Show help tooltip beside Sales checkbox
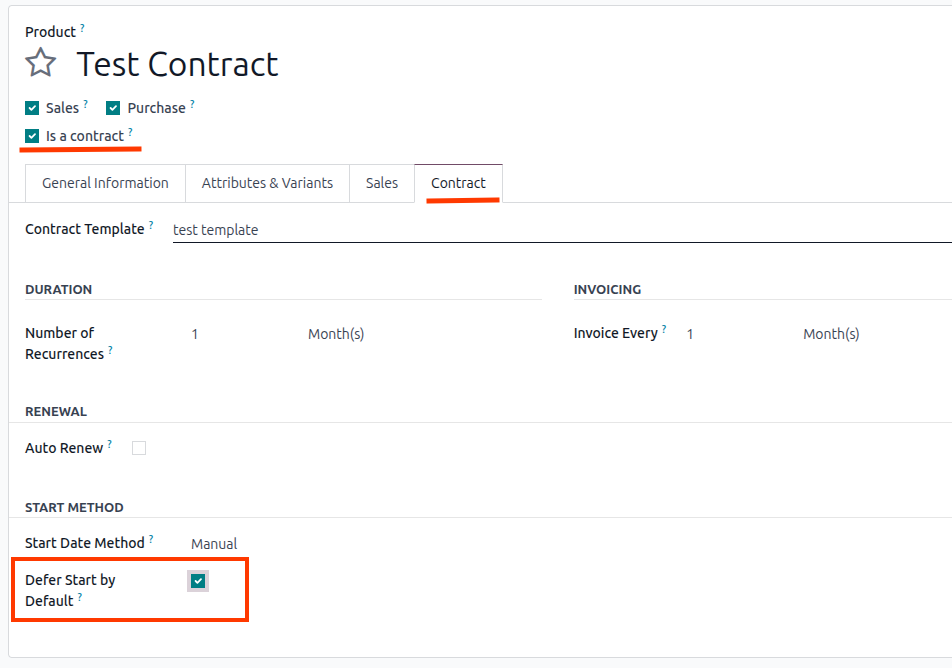Image resolution: width=952 pixels, height=668 pixels. coord(86,104)
